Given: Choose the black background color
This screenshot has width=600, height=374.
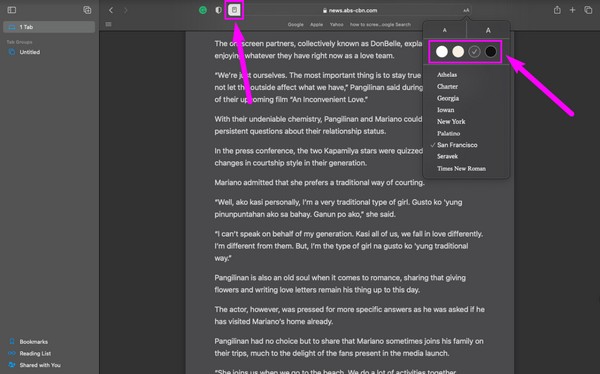Looking at the screenshot, I should click(491, 52).
